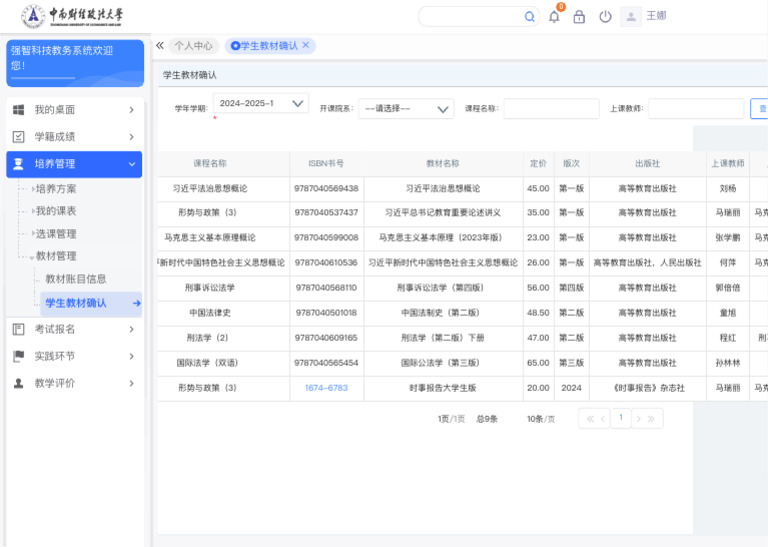Click the 出版社 column header

tap(648, 164)
